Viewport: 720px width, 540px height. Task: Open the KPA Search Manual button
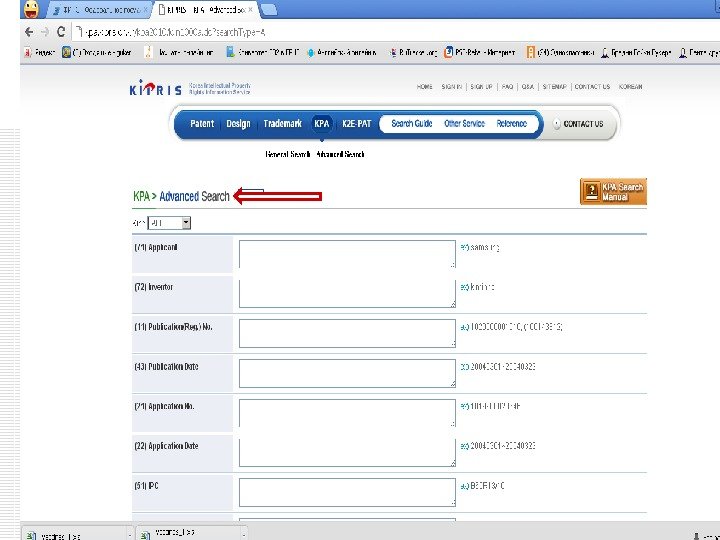click(613, 191)
